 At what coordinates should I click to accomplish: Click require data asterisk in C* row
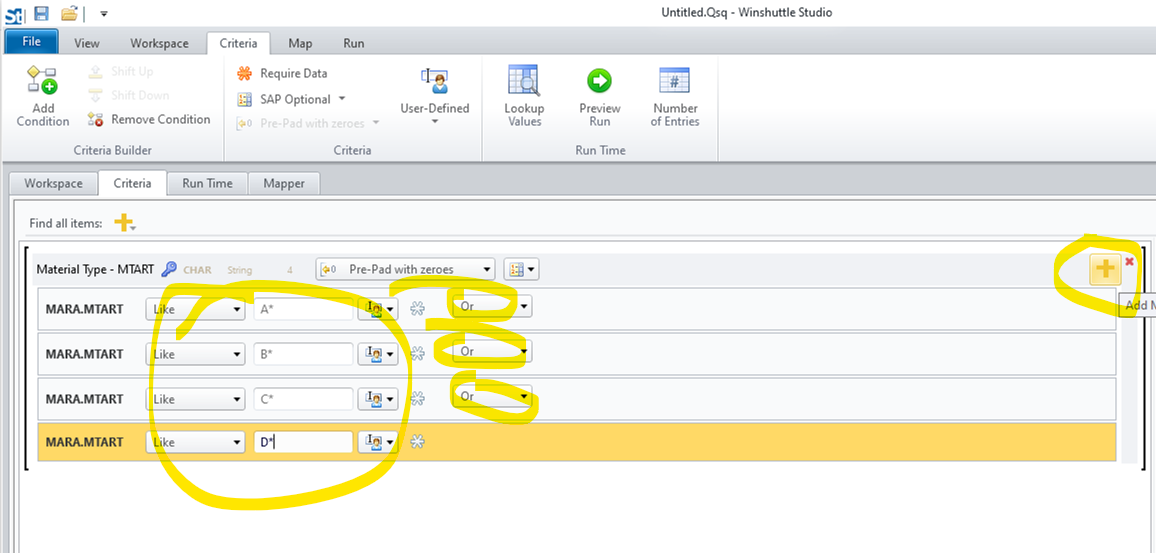417,399
